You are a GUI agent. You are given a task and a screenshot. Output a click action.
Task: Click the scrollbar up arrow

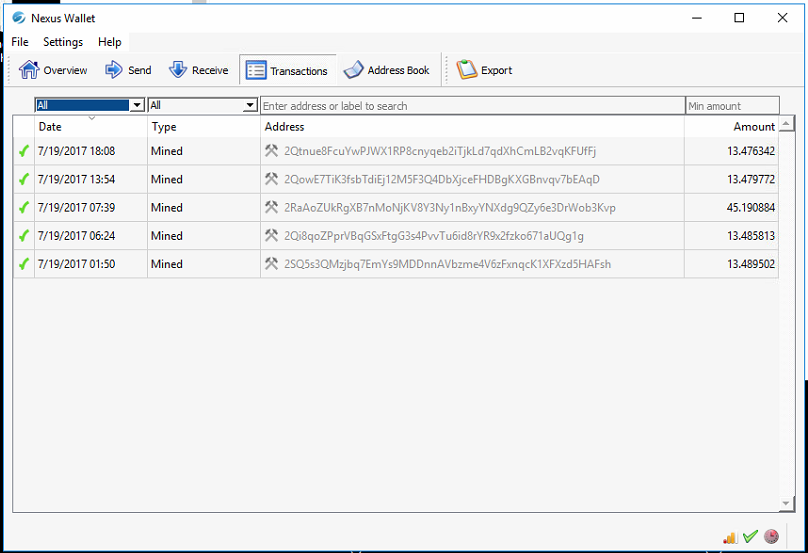point(786,124)
